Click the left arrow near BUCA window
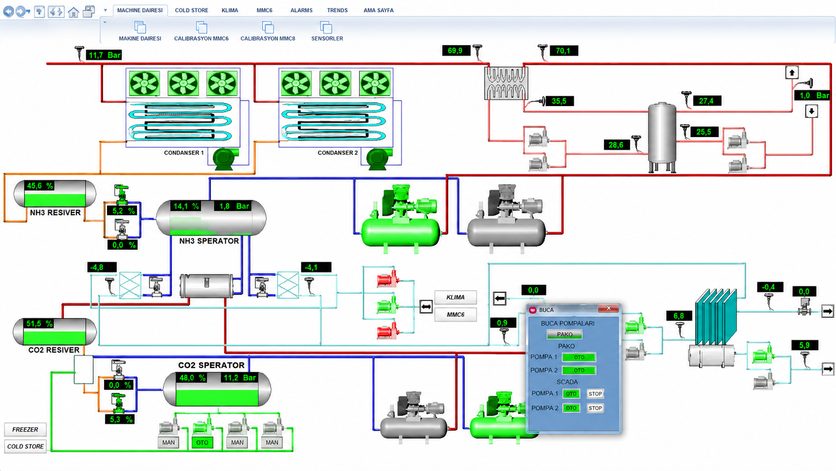The height and width of the screenshot is (471, 836). pyautogui.click(x=499, y=298)
